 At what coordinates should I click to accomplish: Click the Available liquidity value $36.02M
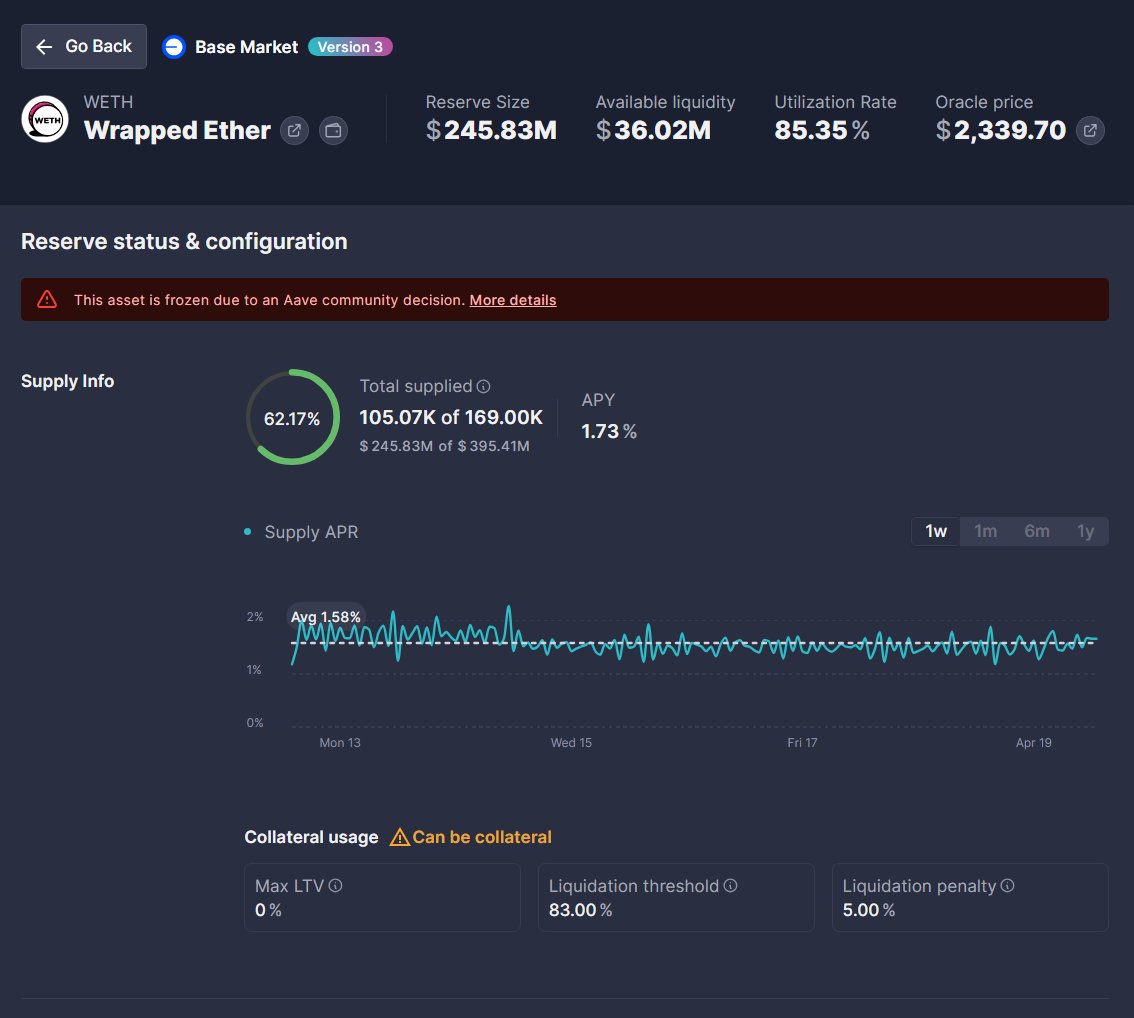pyautogui.click(x=653, y=130)
